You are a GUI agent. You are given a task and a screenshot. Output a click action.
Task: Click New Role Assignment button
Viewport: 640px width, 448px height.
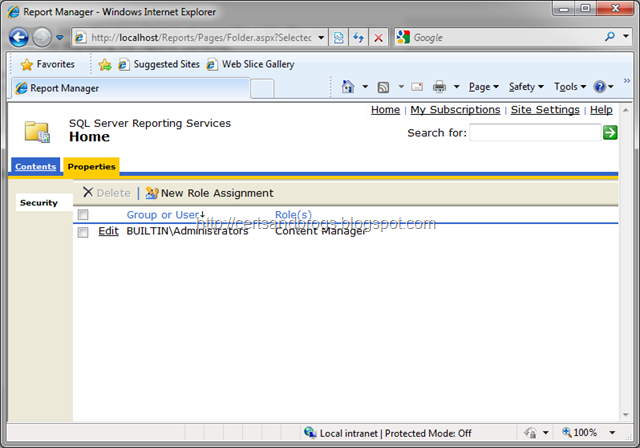[x=209, y=193]
